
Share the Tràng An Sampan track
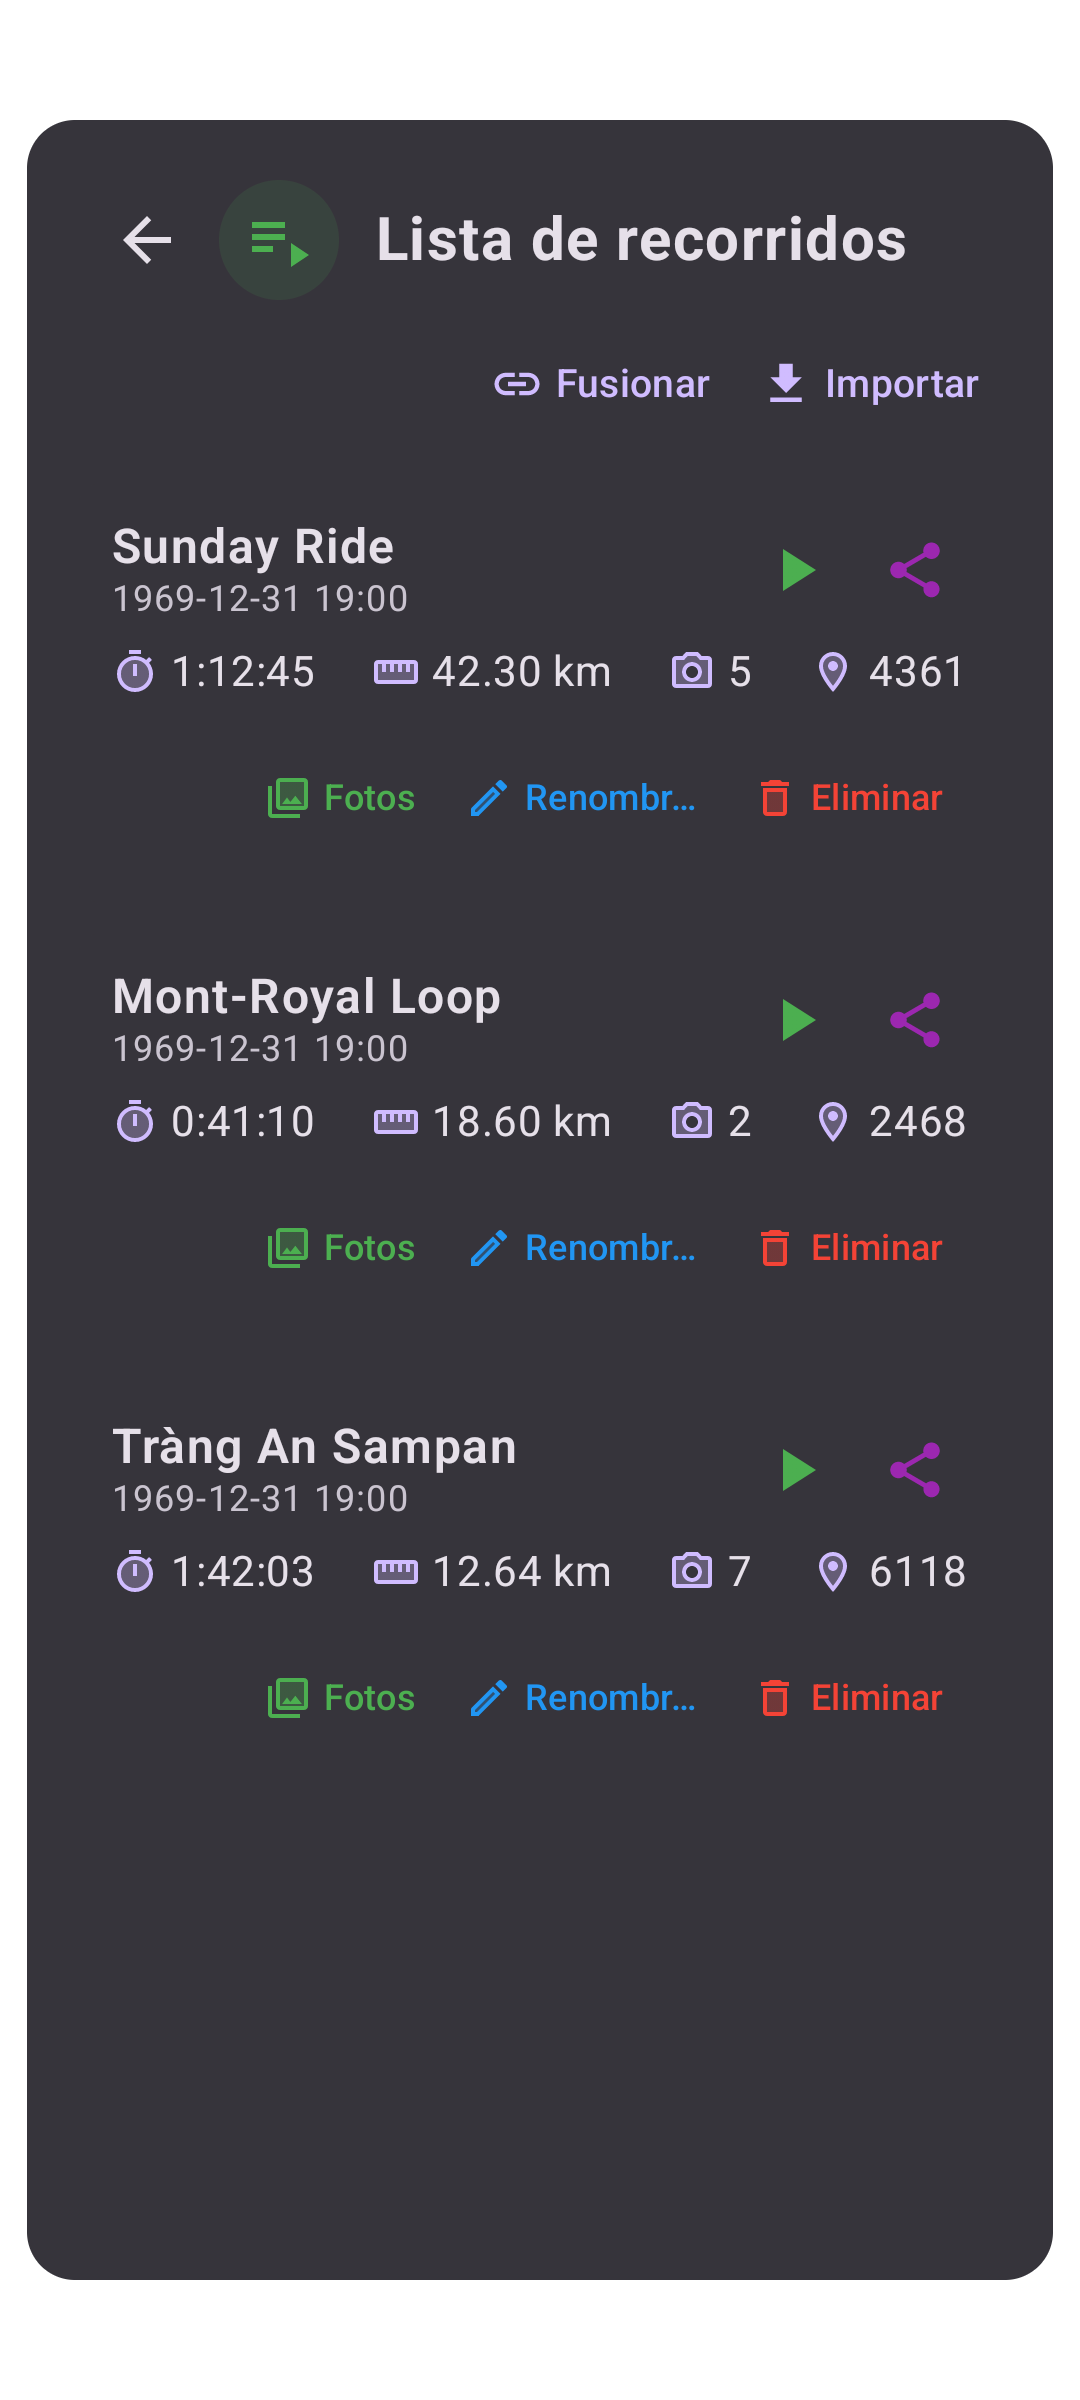[915, 1470]
